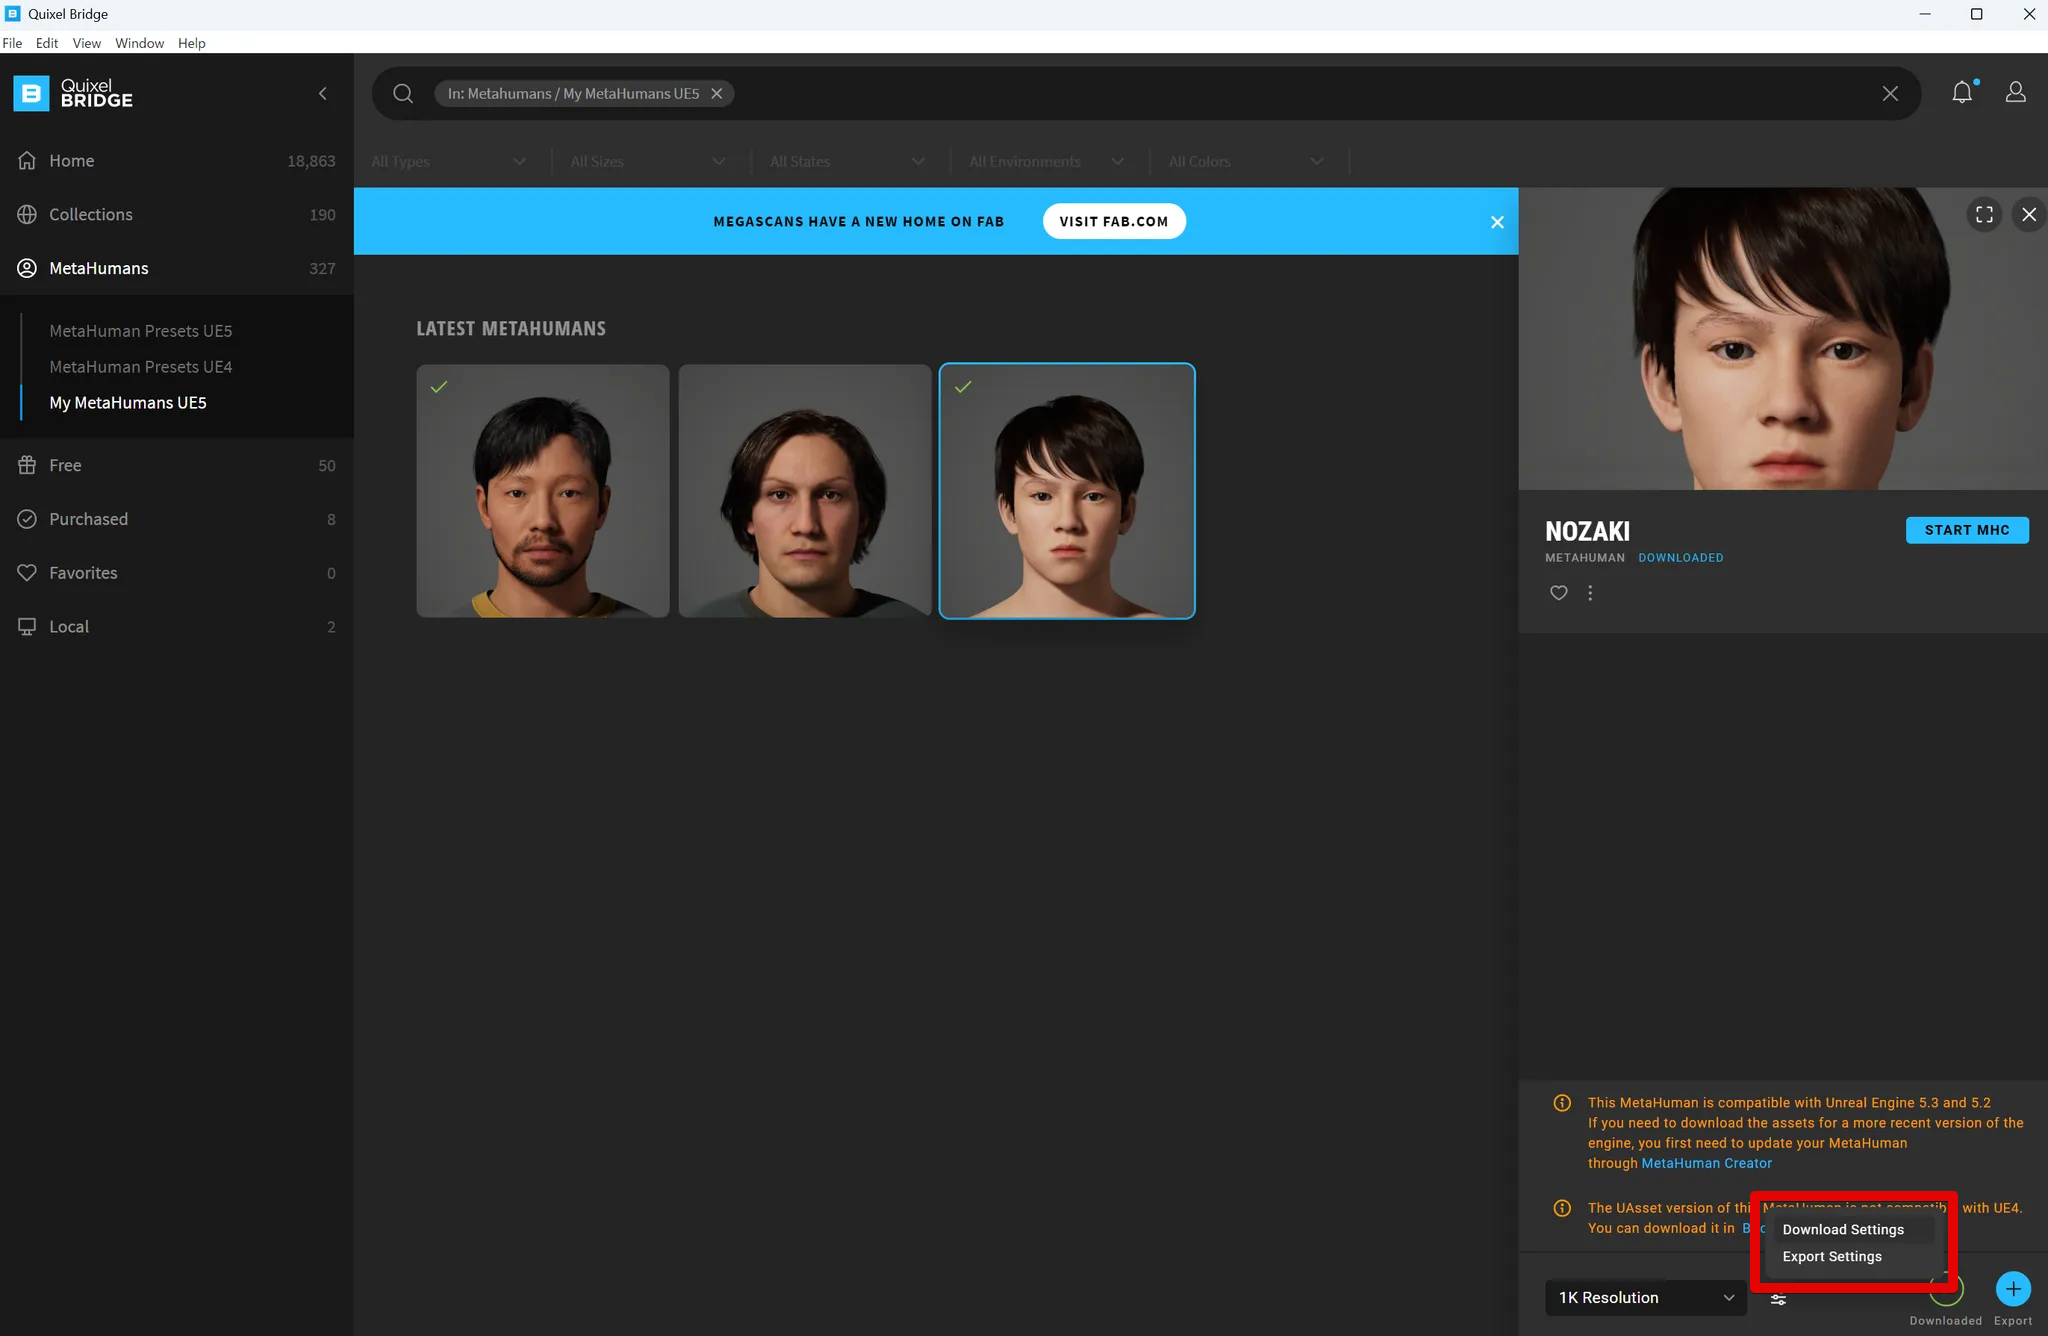Open the three-dot options for Nozaki
The image size is (2048, 1336).
pyautogui.click(x=1590, y=593)
